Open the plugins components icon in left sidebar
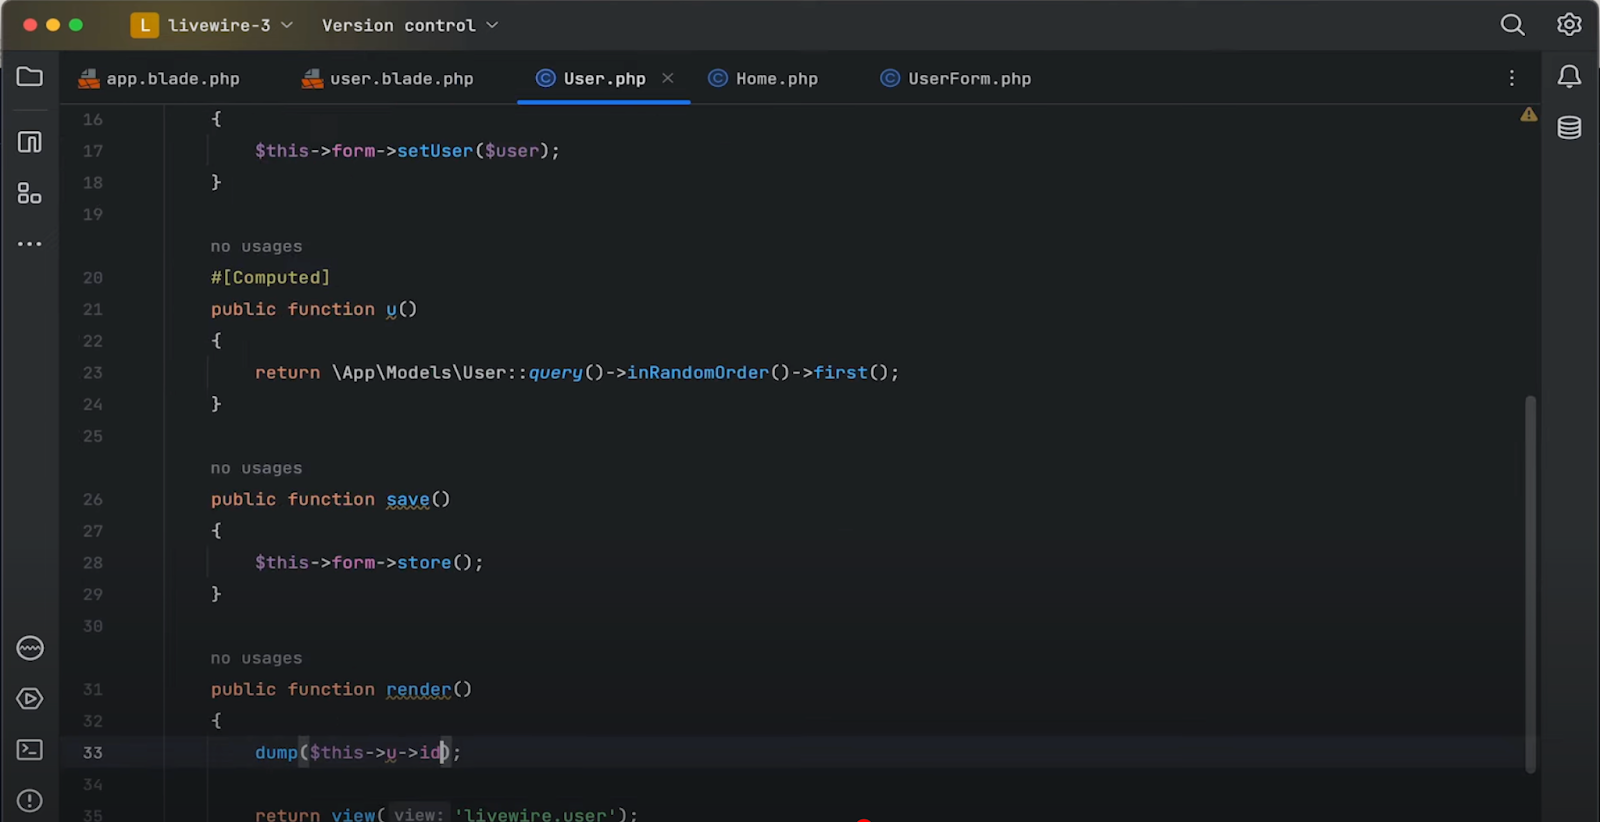 pyautogui.click(x=30, y=193)
